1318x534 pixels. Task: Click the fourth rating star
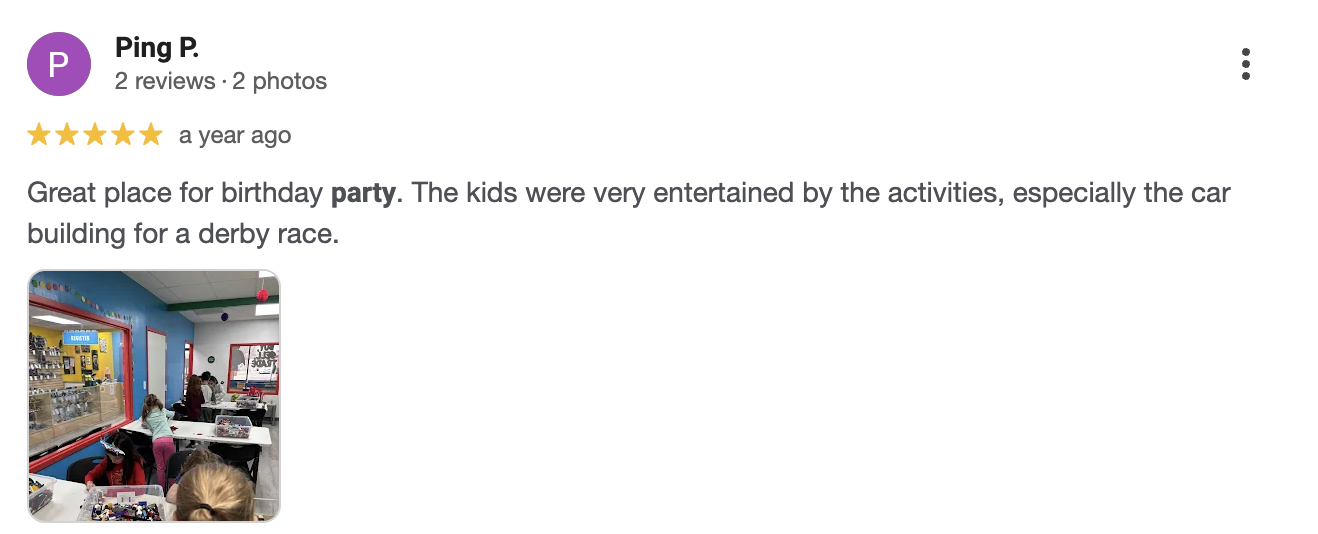(123, 135)
